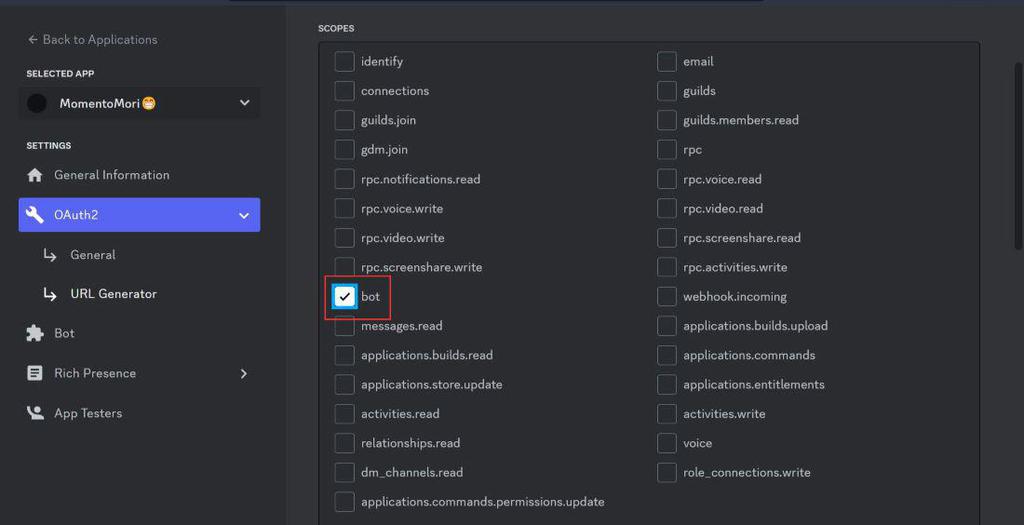Open the MomentoMori selected app dropdown
This screenshot has width=1024, height=525.
pos(244,103)
